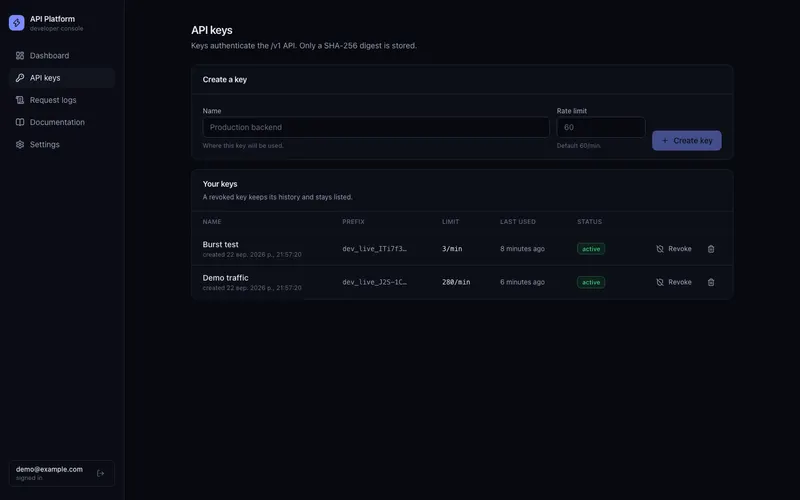Click the NAME column header
Image resolution: width=800 pixels, height=500 pixels.
coord(212,222)
